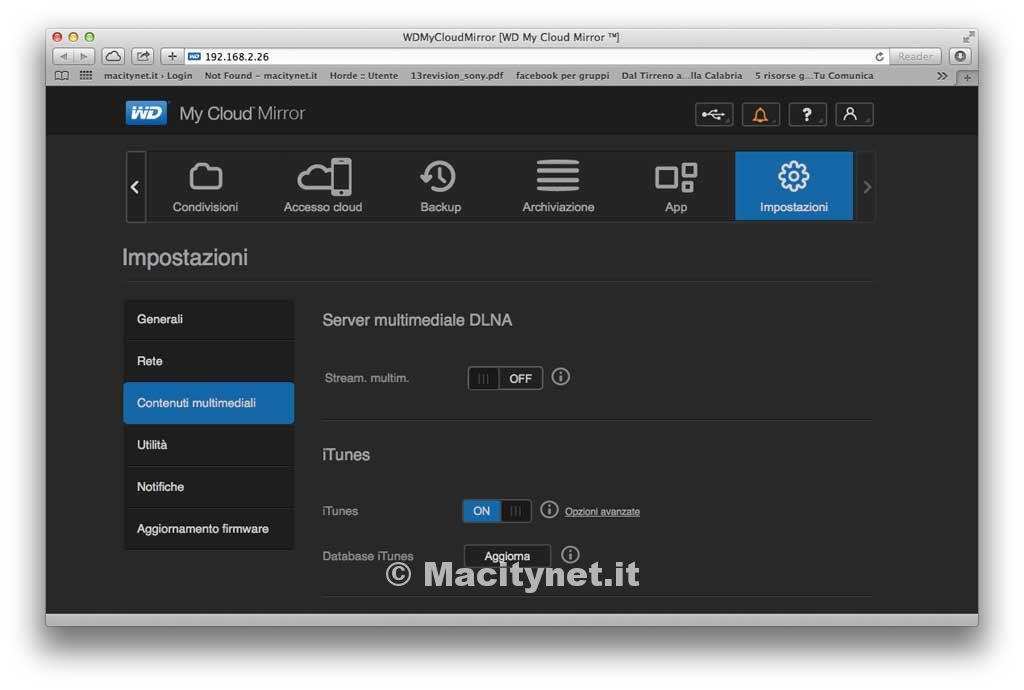Open the Safari downloads button
1024x690 pixels.
pyautogui.click(x=960, y=56)
